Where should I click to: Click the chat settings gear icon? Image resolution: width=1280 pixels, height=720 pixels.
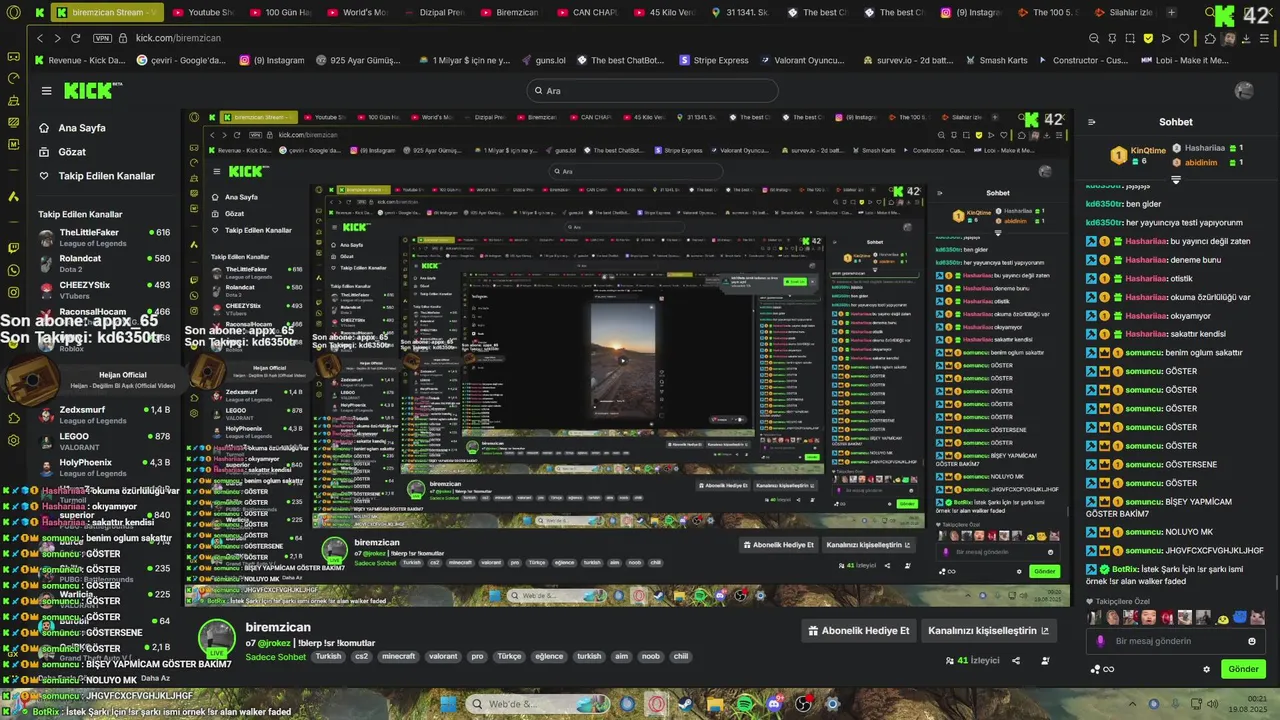1206,669
